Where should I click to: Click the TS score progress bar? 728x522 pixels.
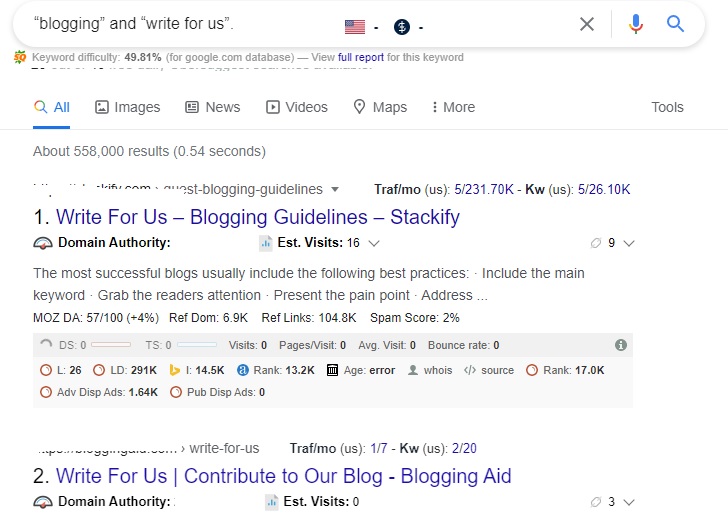pyautogui.click(x=197, y=345)
